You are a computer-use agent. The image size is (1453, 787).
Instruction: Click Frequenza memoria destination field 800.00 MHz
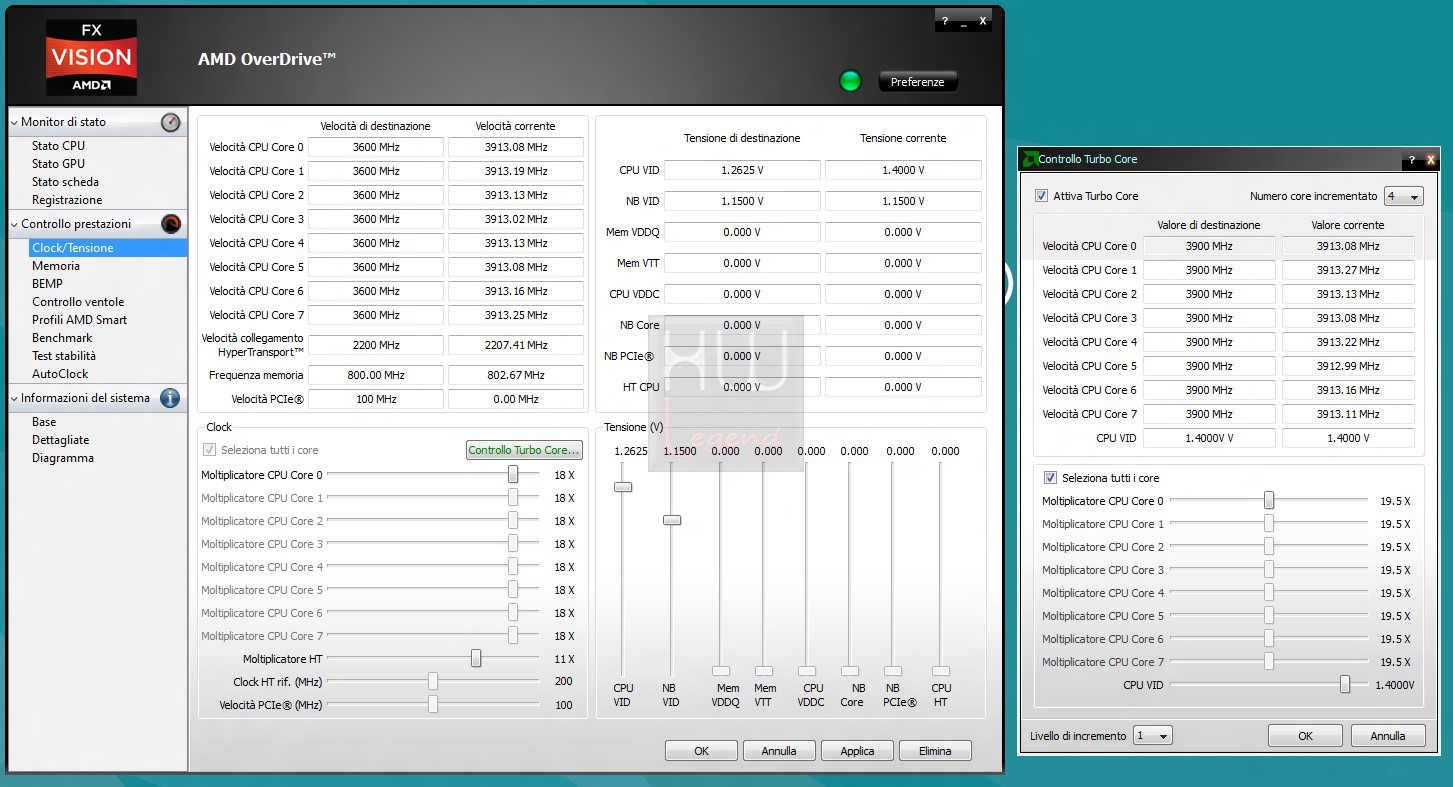(x=375, y=375)
